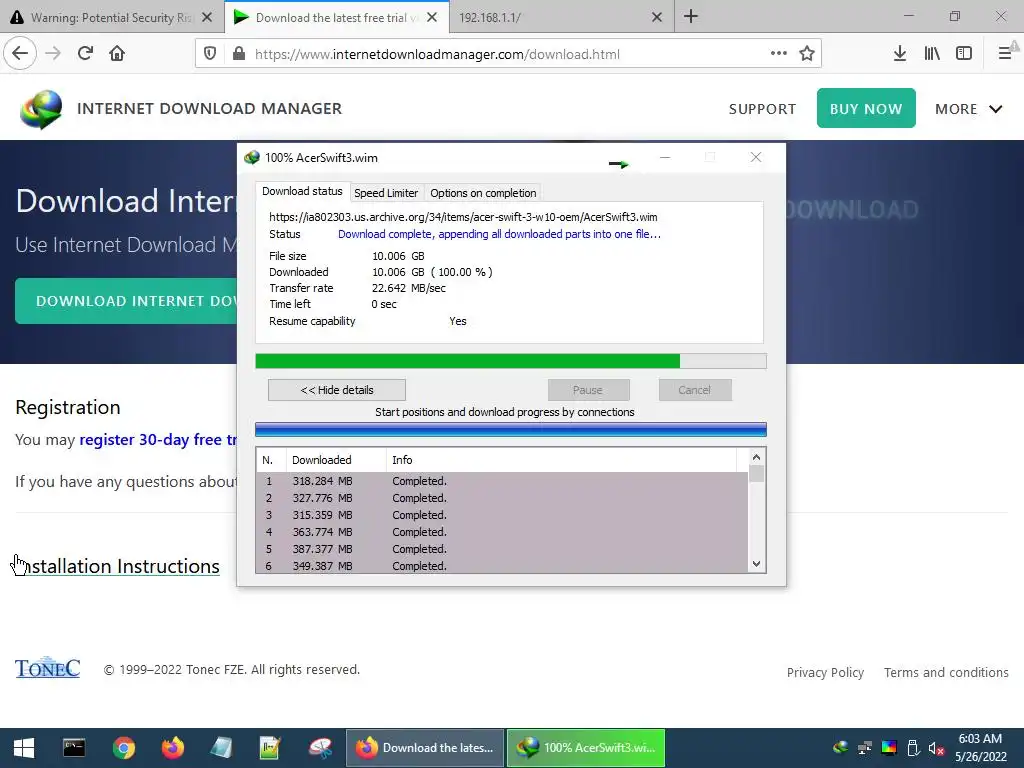Minimize the AcerSwift3.wim download dialog

coord(665,157)
